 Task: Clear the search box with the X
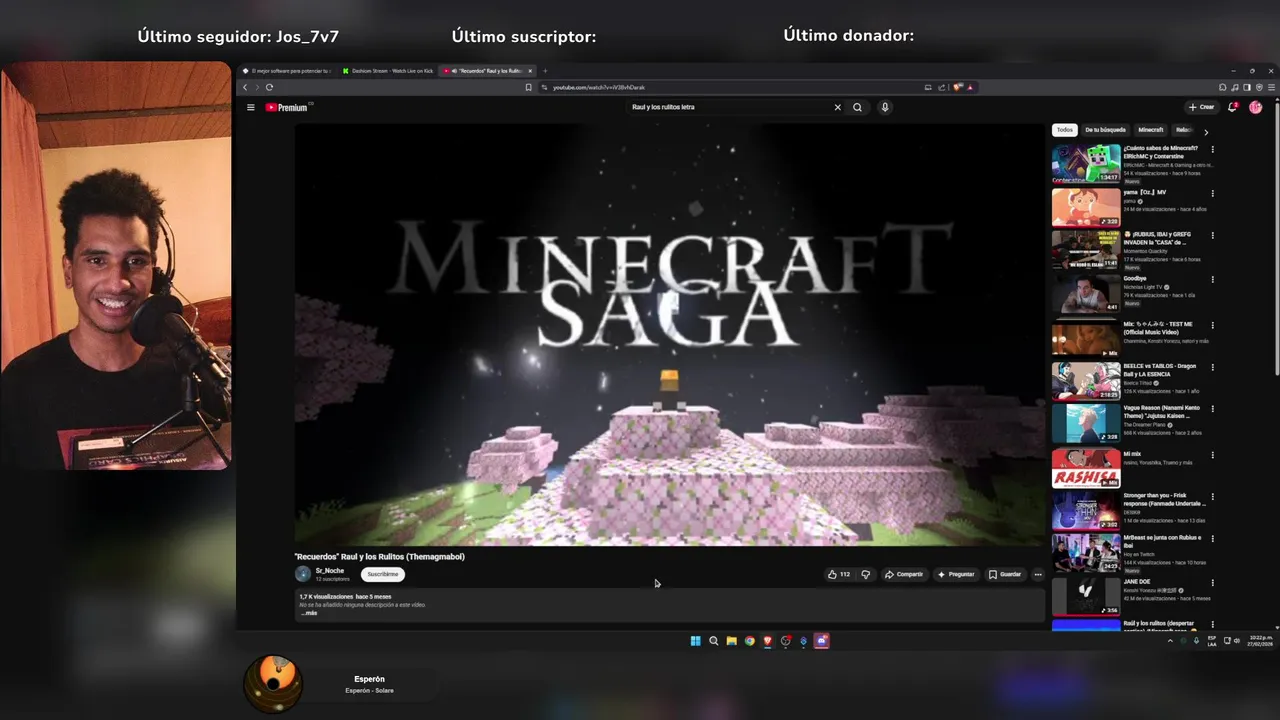tap(838, 107)
